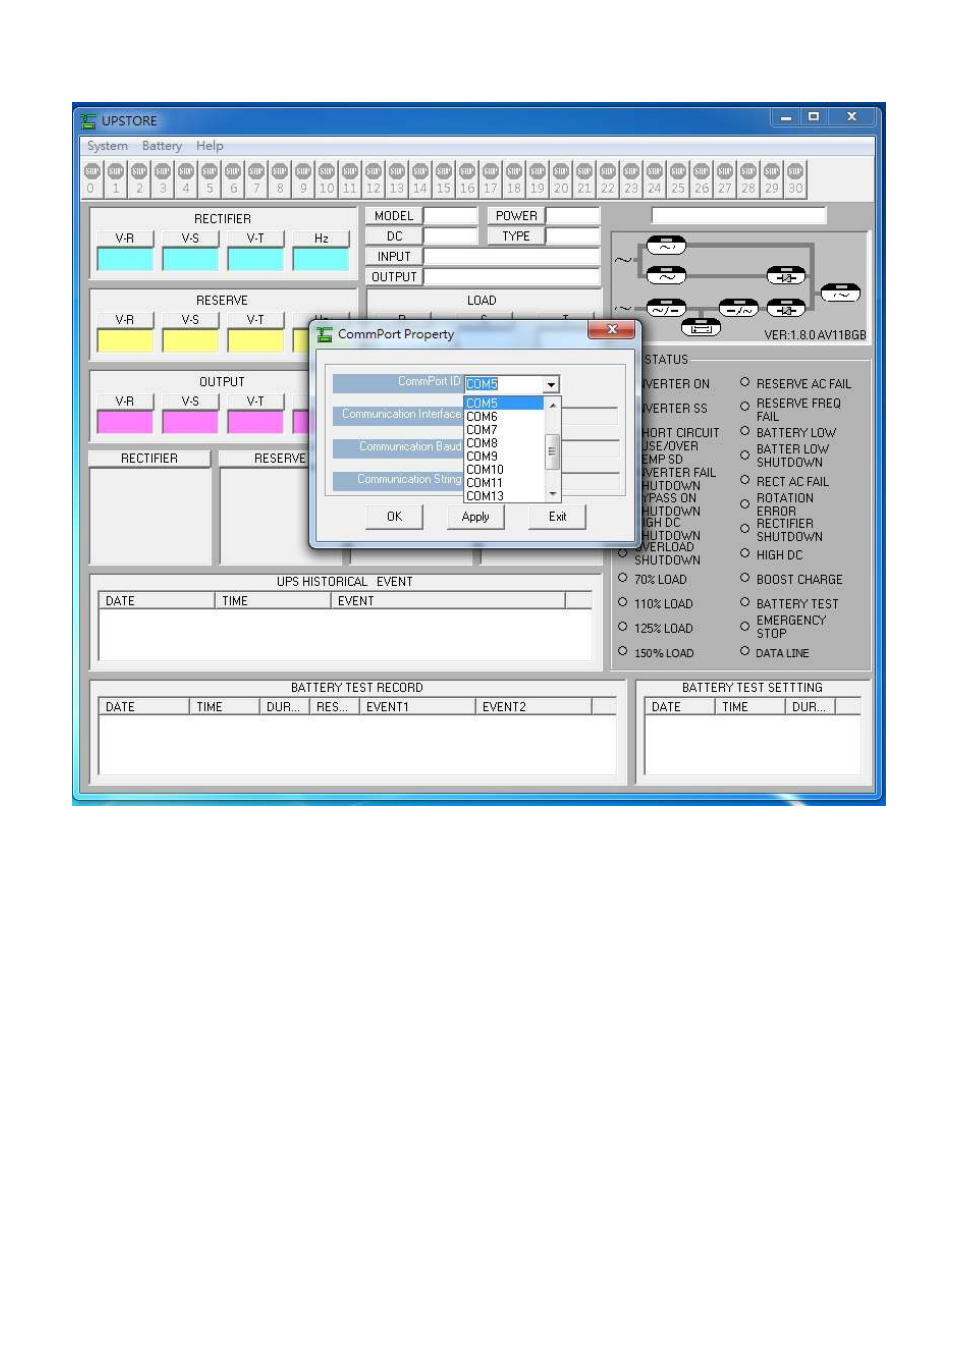The width and height of the screenshot is (954, 1349).
Task: Click the battery symbol in the UPS diagram
Action: tap(700, 327)
